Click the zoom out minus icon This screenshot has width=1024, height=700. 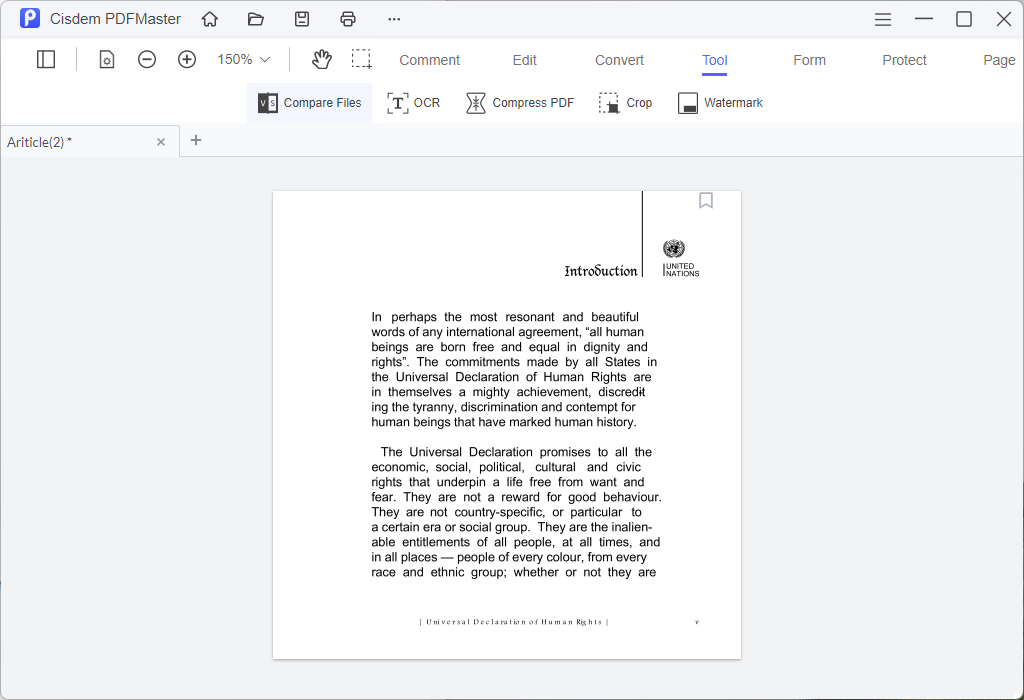(147, 60)
